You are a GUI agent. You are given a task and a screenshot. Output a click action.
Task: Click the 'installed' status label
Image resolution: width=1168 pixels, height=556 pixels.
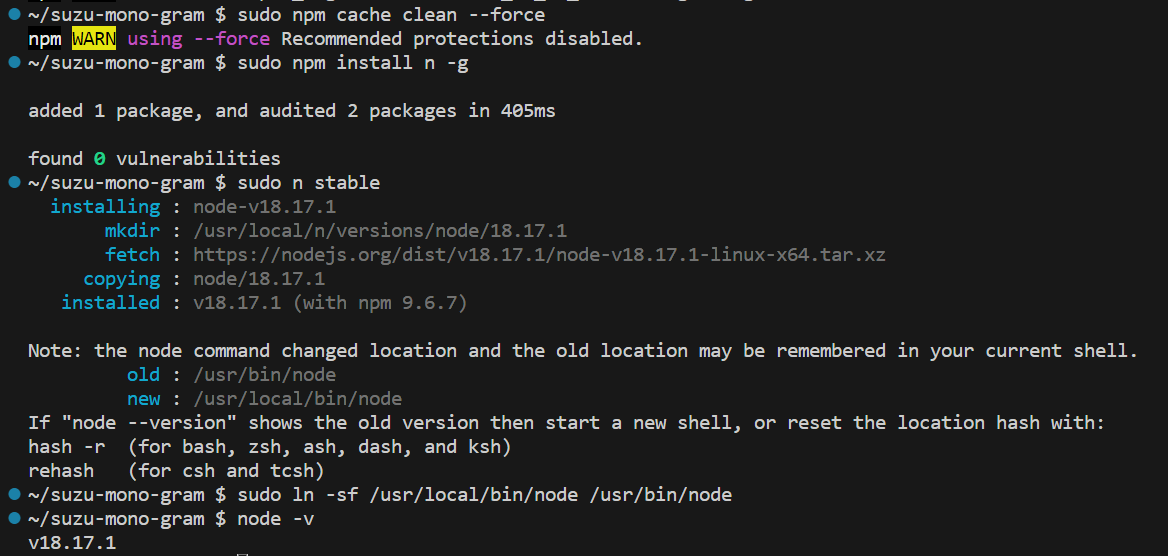110,303
